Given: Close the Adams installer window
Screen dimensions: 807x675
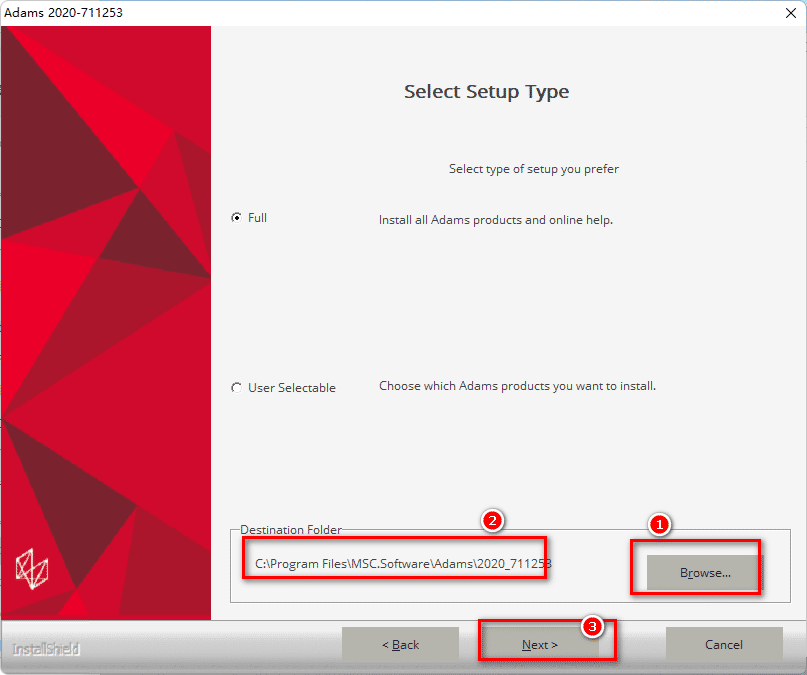Looking at the screenshot, I should pos(791,12).
